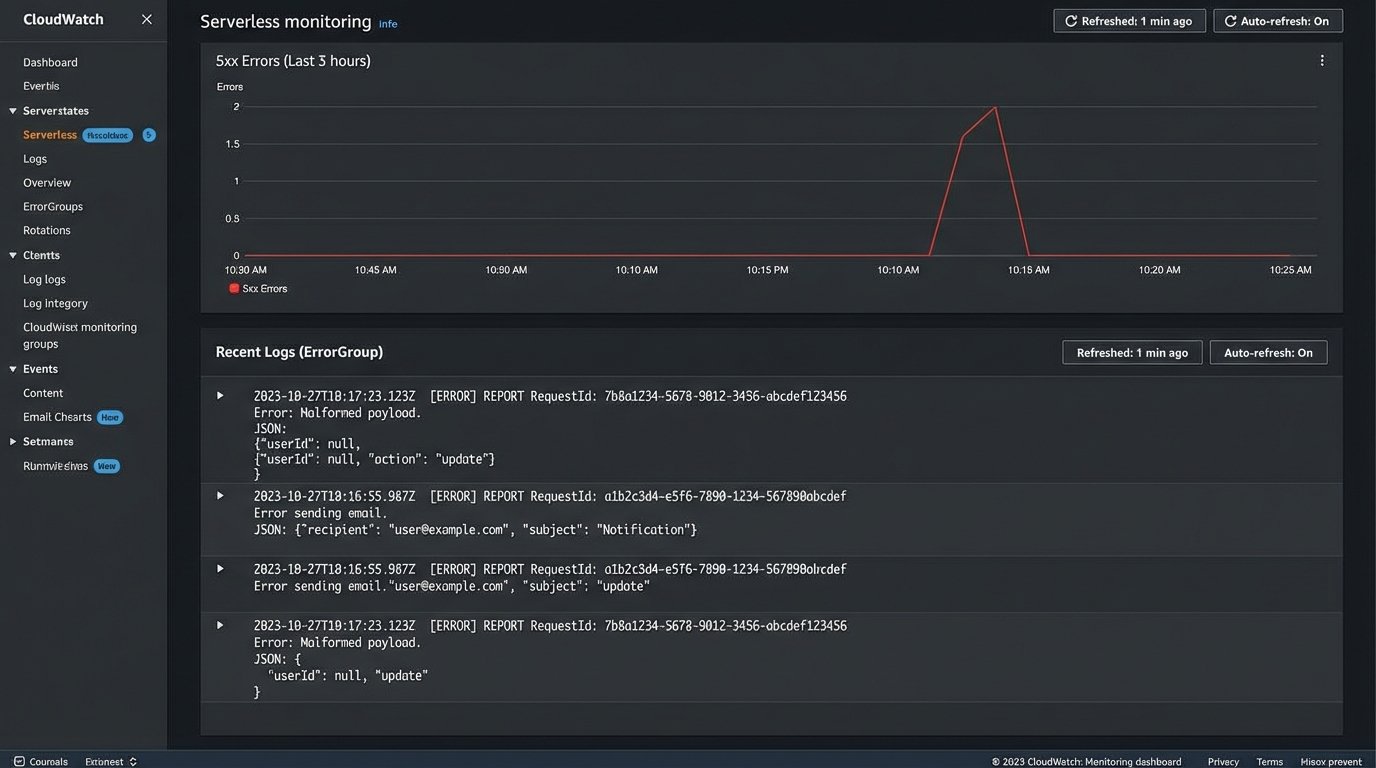
Task: Open the 5xx Errors chart options menu
Action: [x=1321, y=59]
